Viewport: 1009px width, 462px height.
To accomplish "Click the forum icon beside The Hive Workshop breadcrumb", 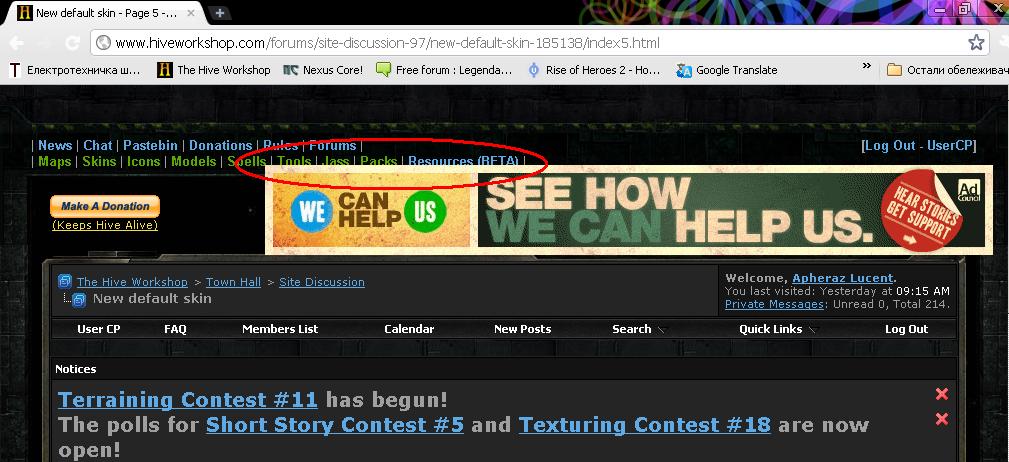I will tap(65, 281).
